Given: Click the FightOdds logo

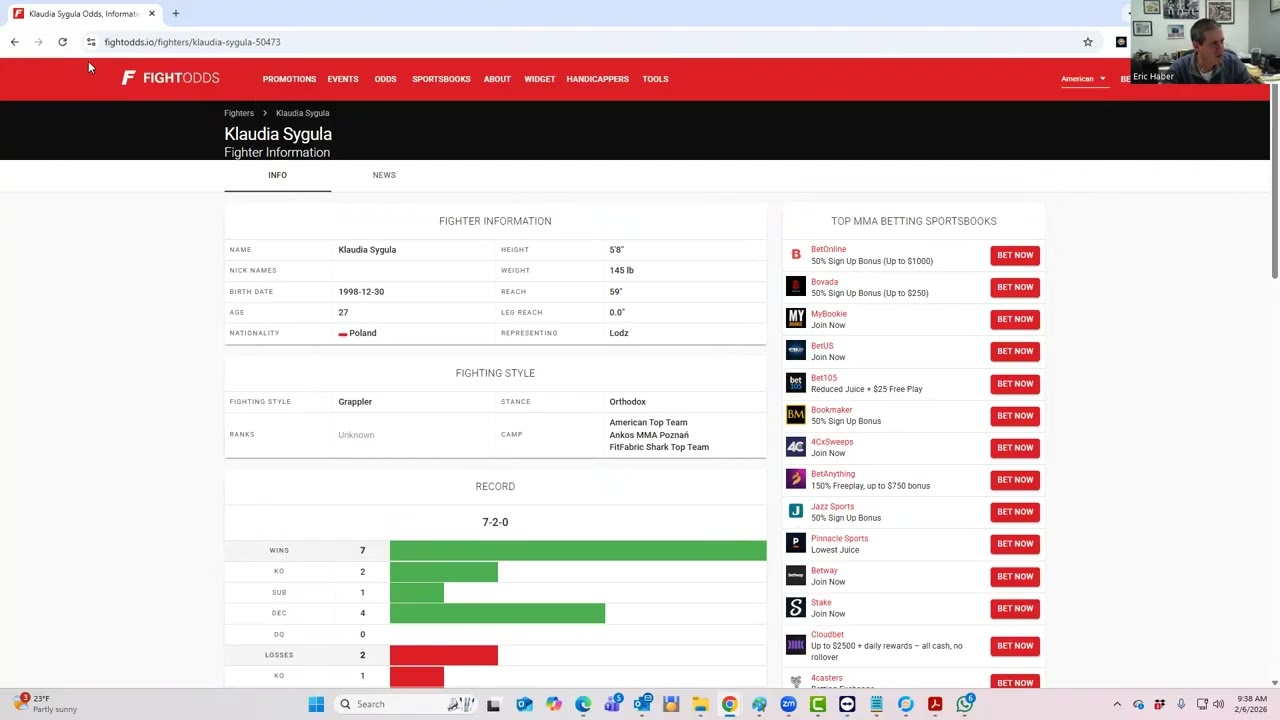Looking at the screenshot, I should pos(170,78).
